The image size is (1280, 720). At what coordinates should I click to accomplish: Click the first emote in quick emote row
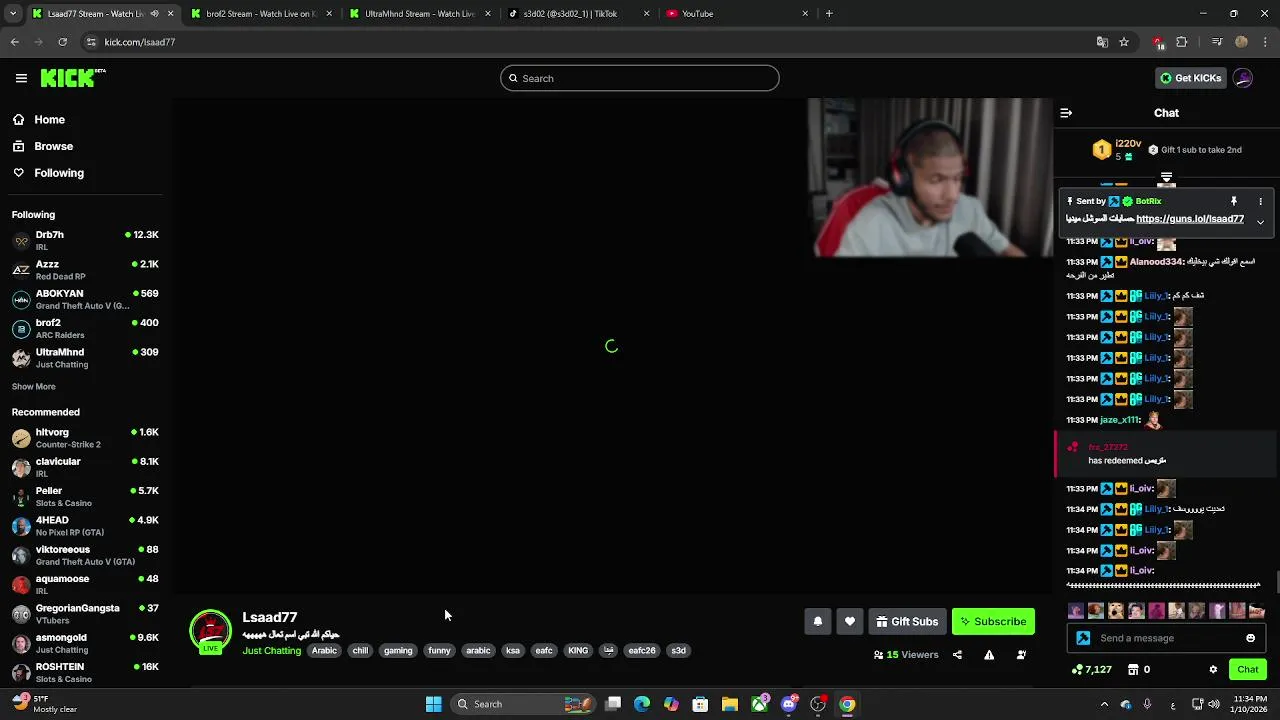point(1075,610)
